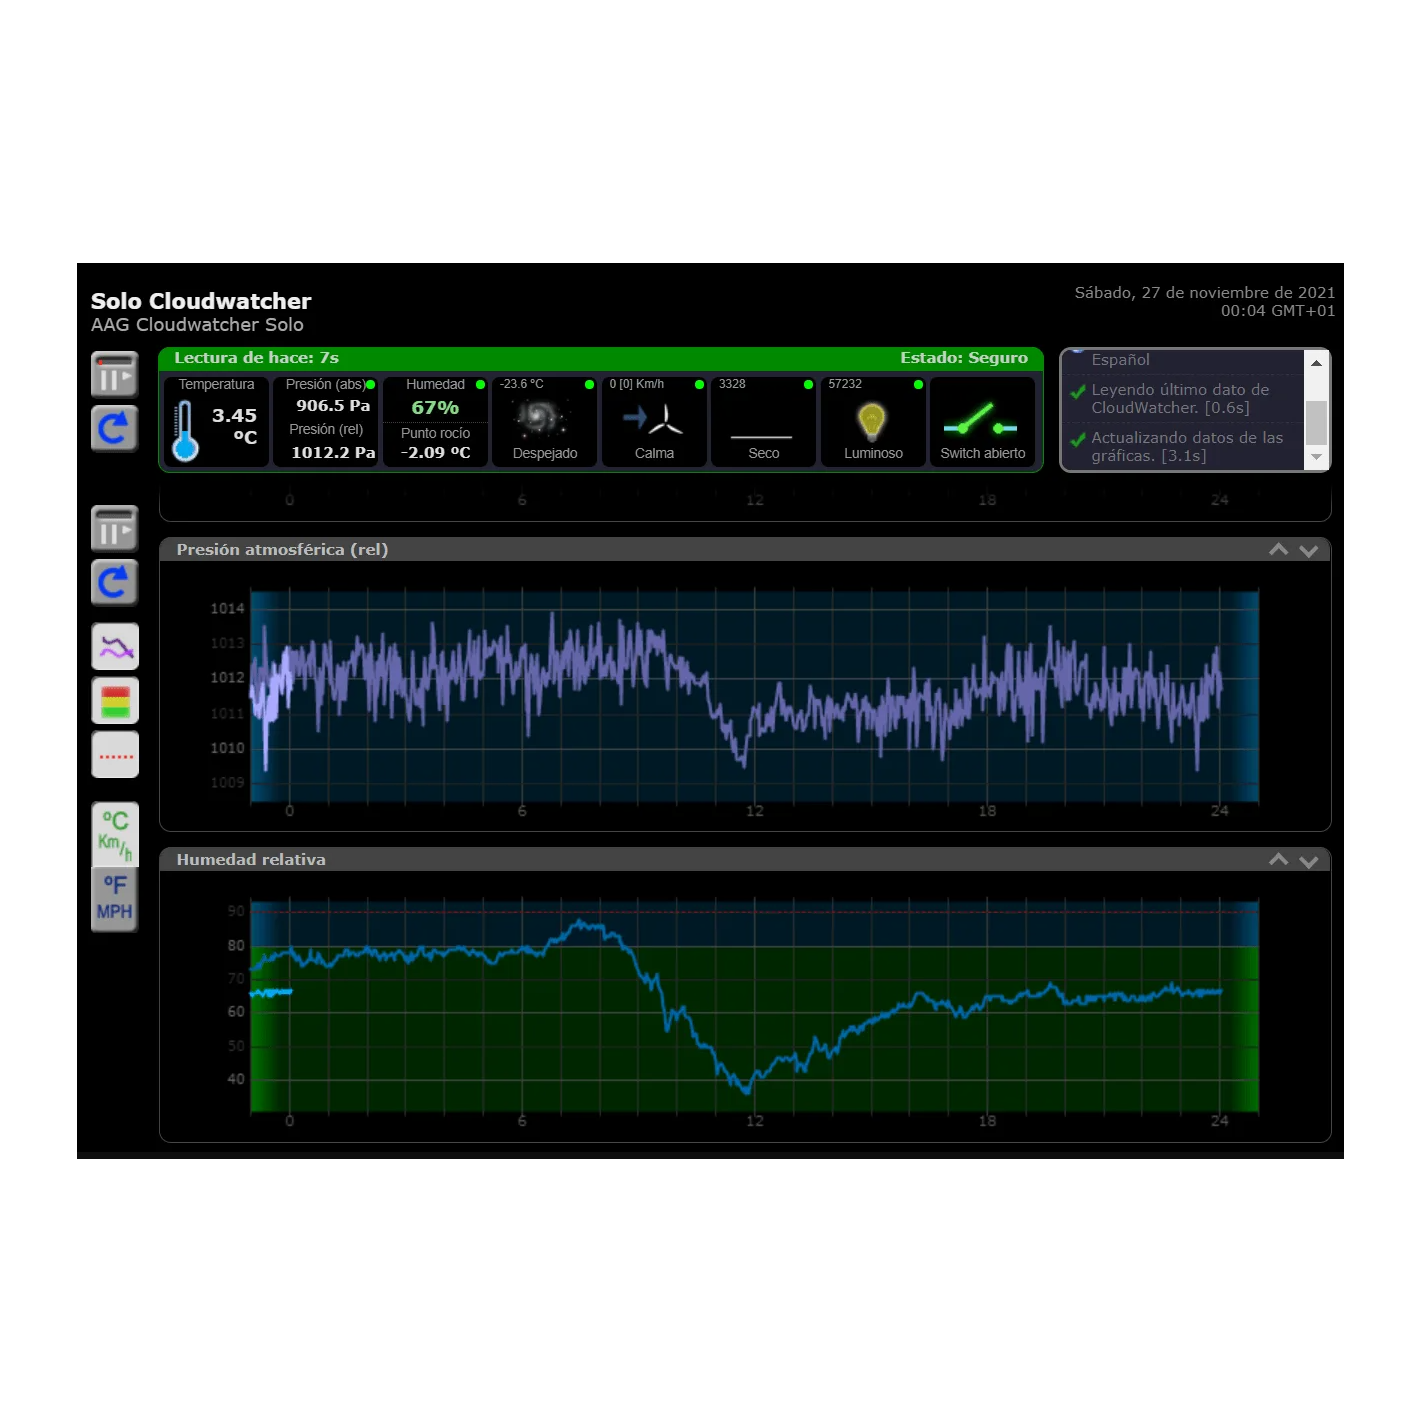Click the Calma wind condition label
The width and height of the screenshot is (1422, 1422).
[654, 454]
